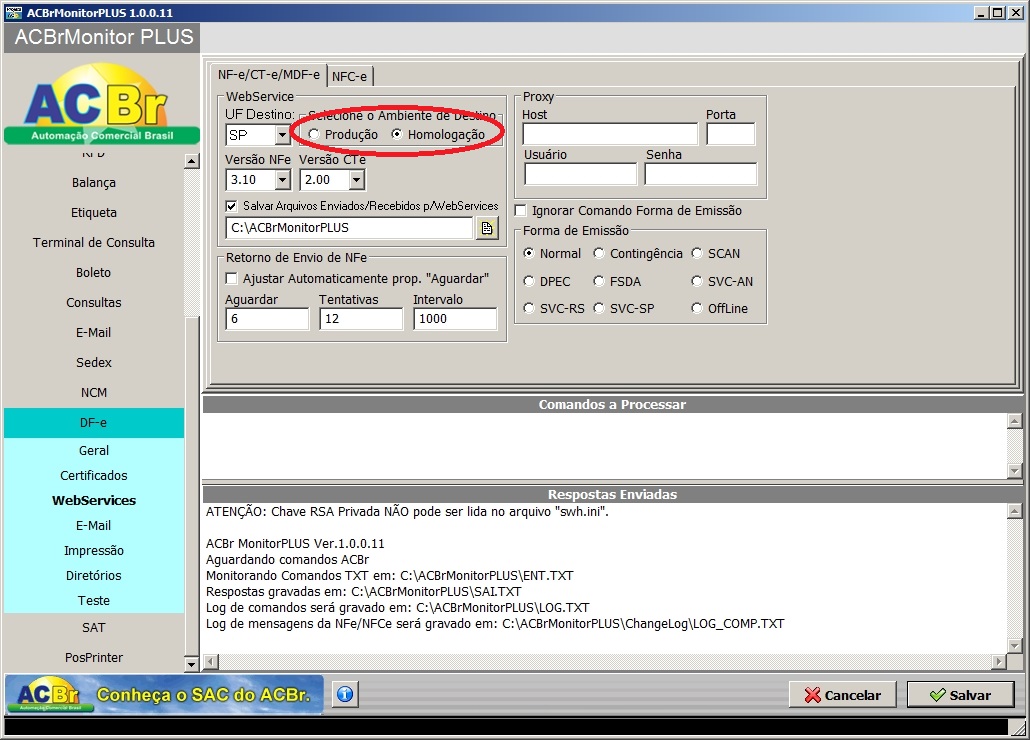Click the Intervalo value field

[455, 318]
